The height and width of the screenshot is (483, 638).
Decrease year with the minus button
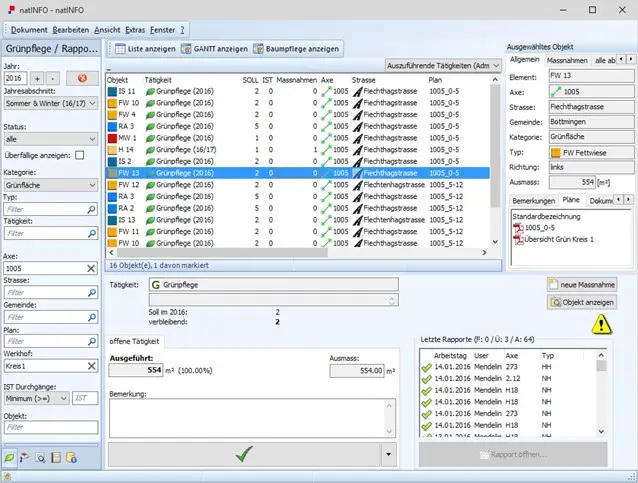tap(52, 78)
